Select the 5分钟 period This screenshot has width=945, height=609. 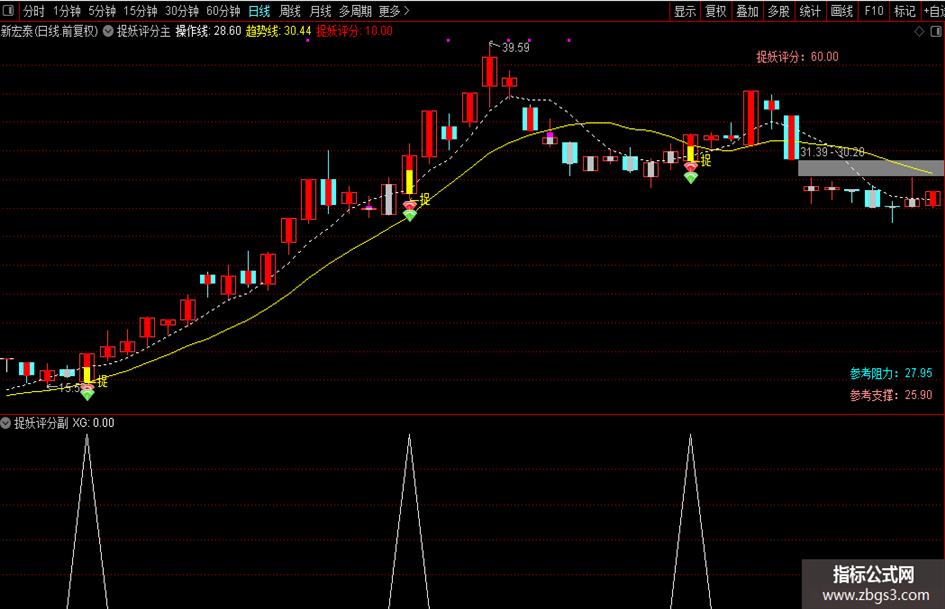click(102, 11)
